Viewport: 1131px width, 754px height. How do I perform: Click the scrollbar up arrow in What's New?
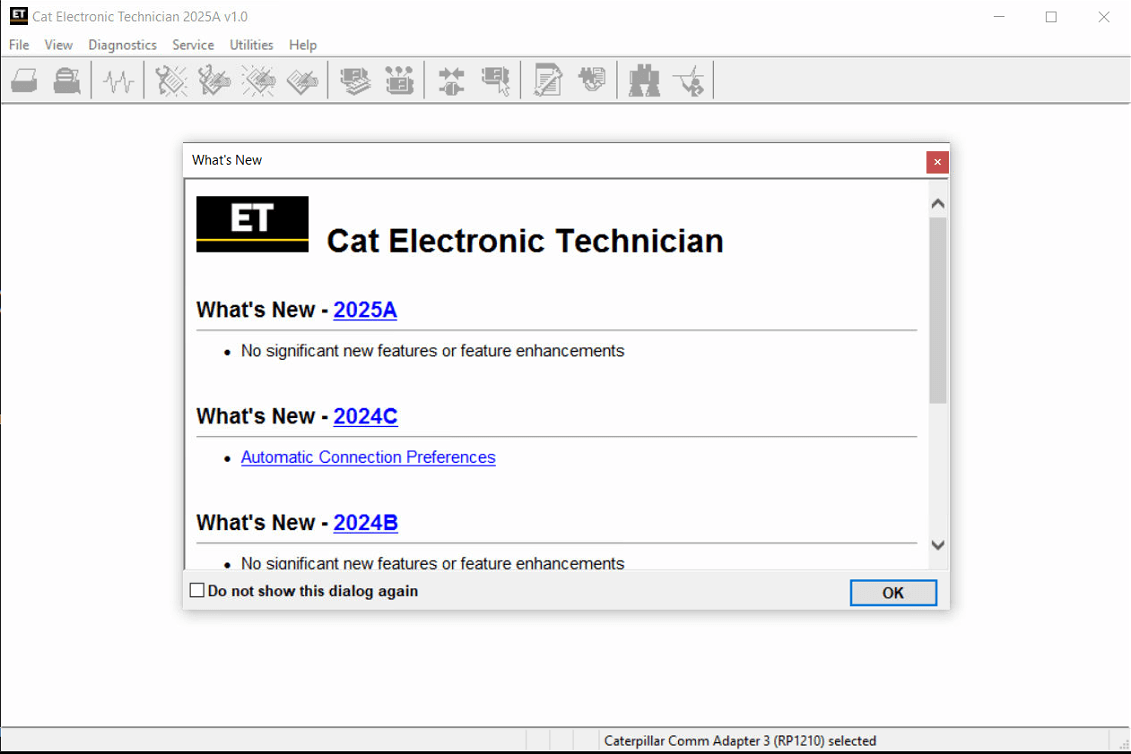point(937,204)
